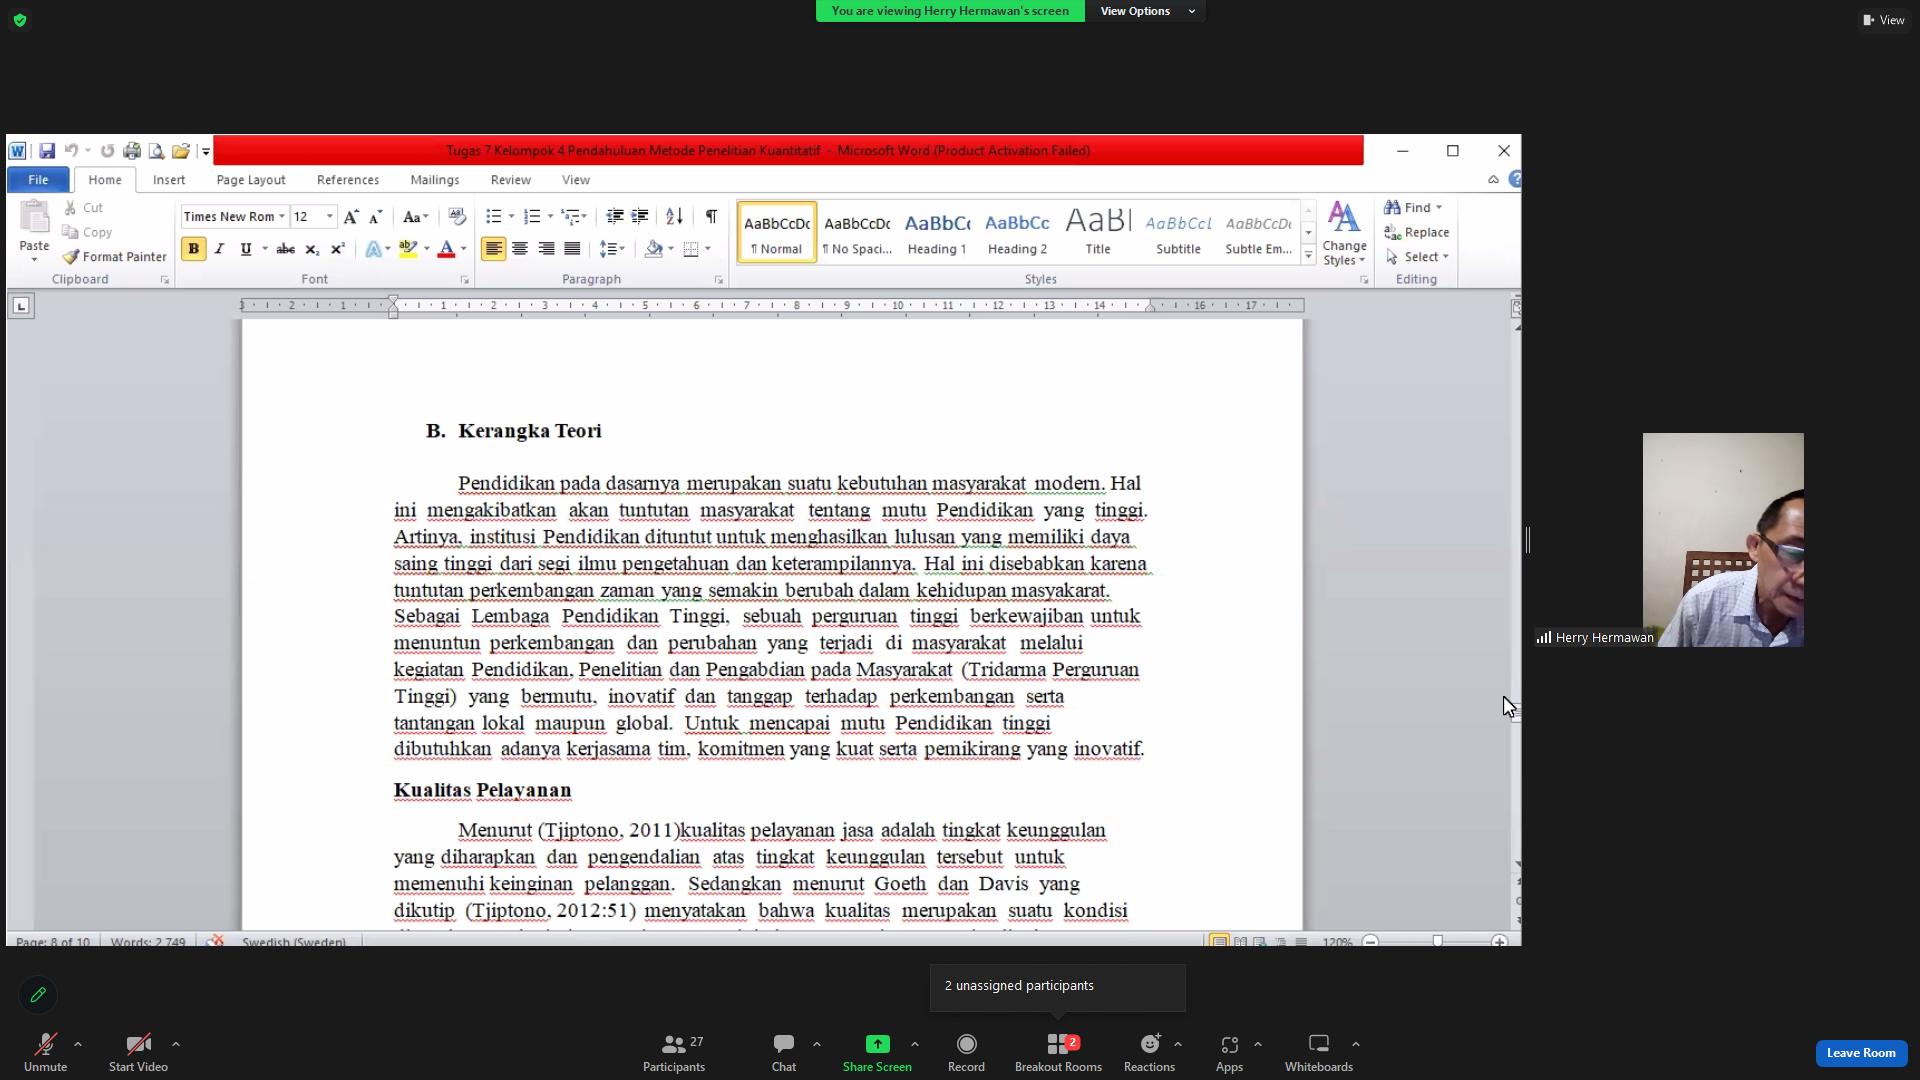The width and height of the screenshot is (1920, 1080).
Task: Expand the Styles gallery More arrow
Action: 1308,256
